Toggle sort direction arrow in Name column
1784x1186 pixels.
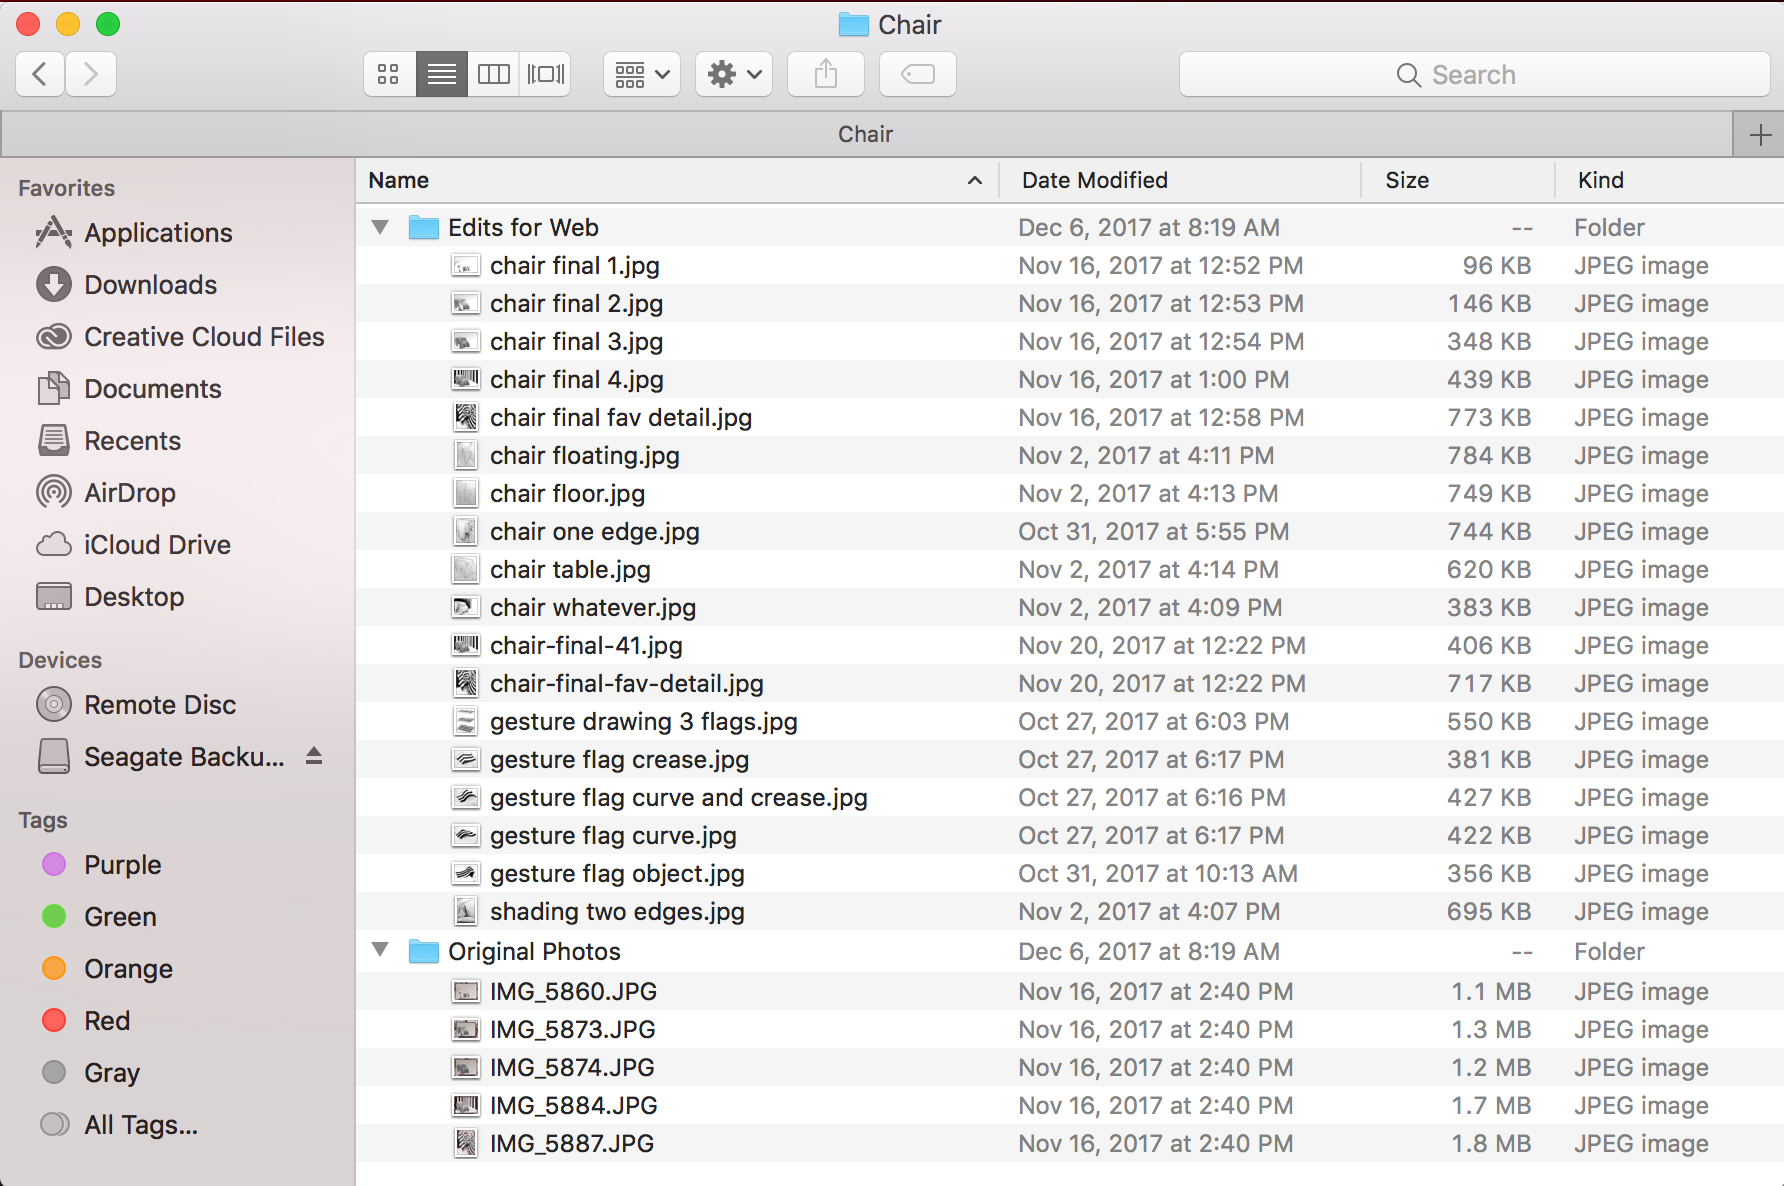[975, 180]
